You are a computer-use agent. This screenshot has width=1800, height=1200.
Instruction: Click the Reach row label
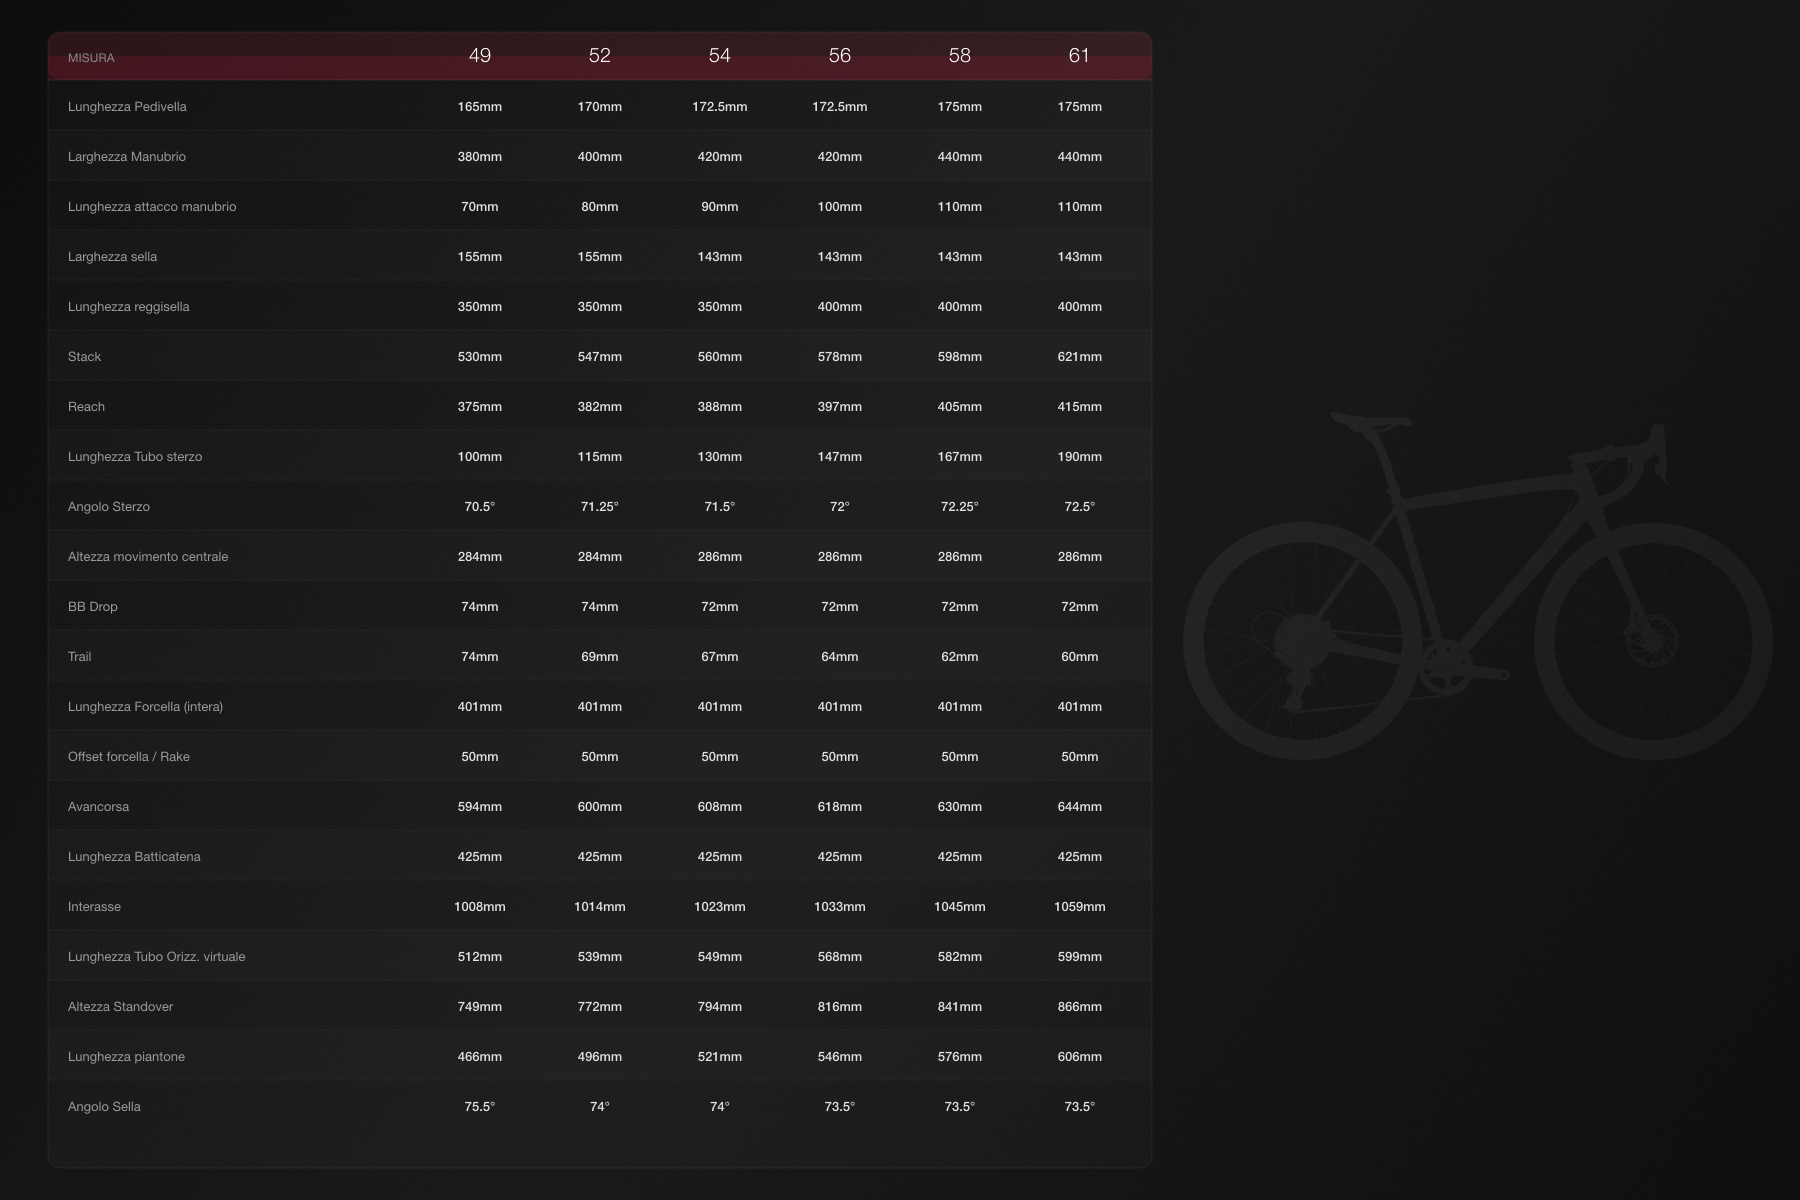[86, 407]
